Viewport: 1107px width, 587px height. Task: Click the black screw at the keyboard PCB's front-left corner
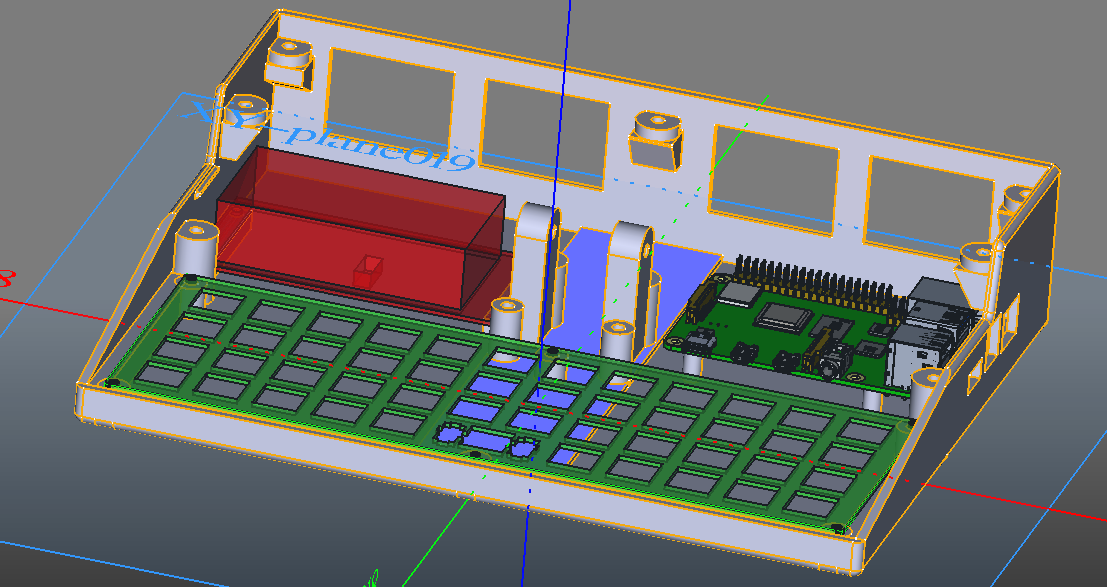coord(112,383)
